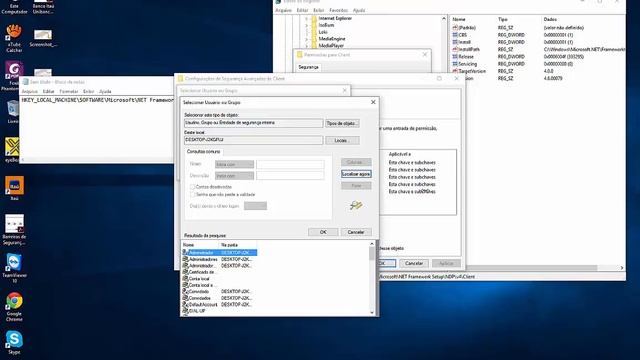
Task: Click the CBS DWORD value icon
Action: 455,35
